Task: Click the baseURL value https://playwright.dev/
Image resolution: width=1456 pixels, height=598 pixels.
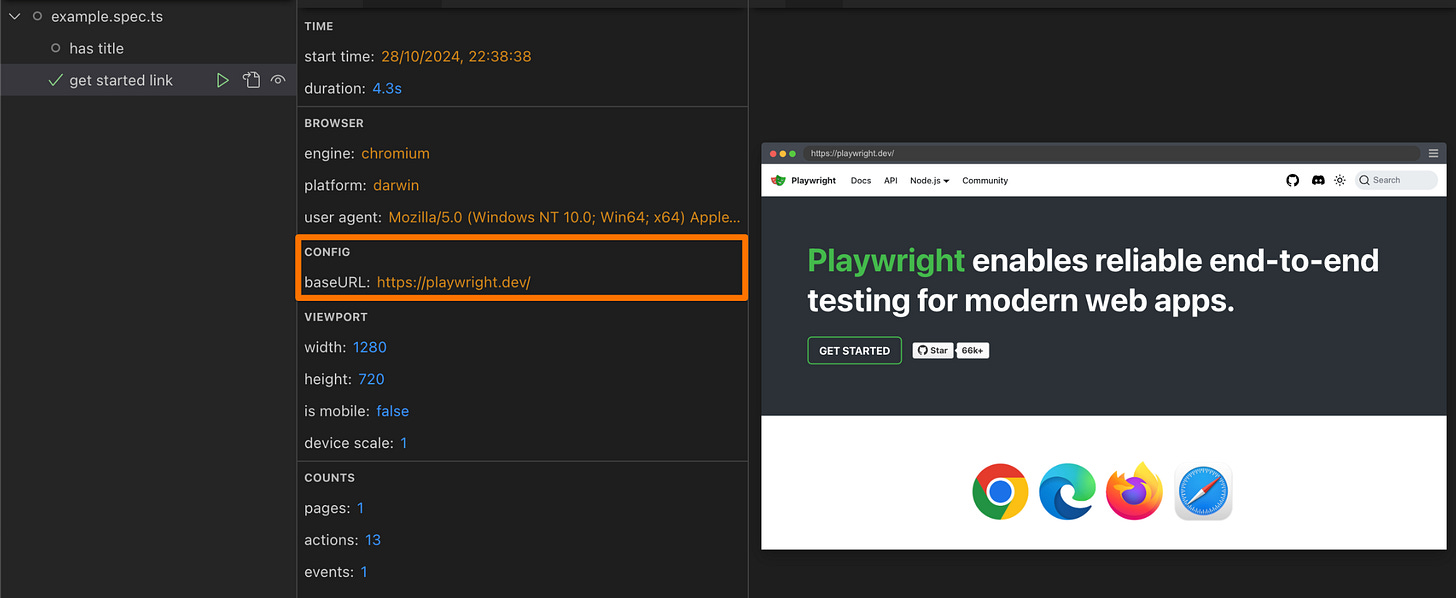Action: 453,283
